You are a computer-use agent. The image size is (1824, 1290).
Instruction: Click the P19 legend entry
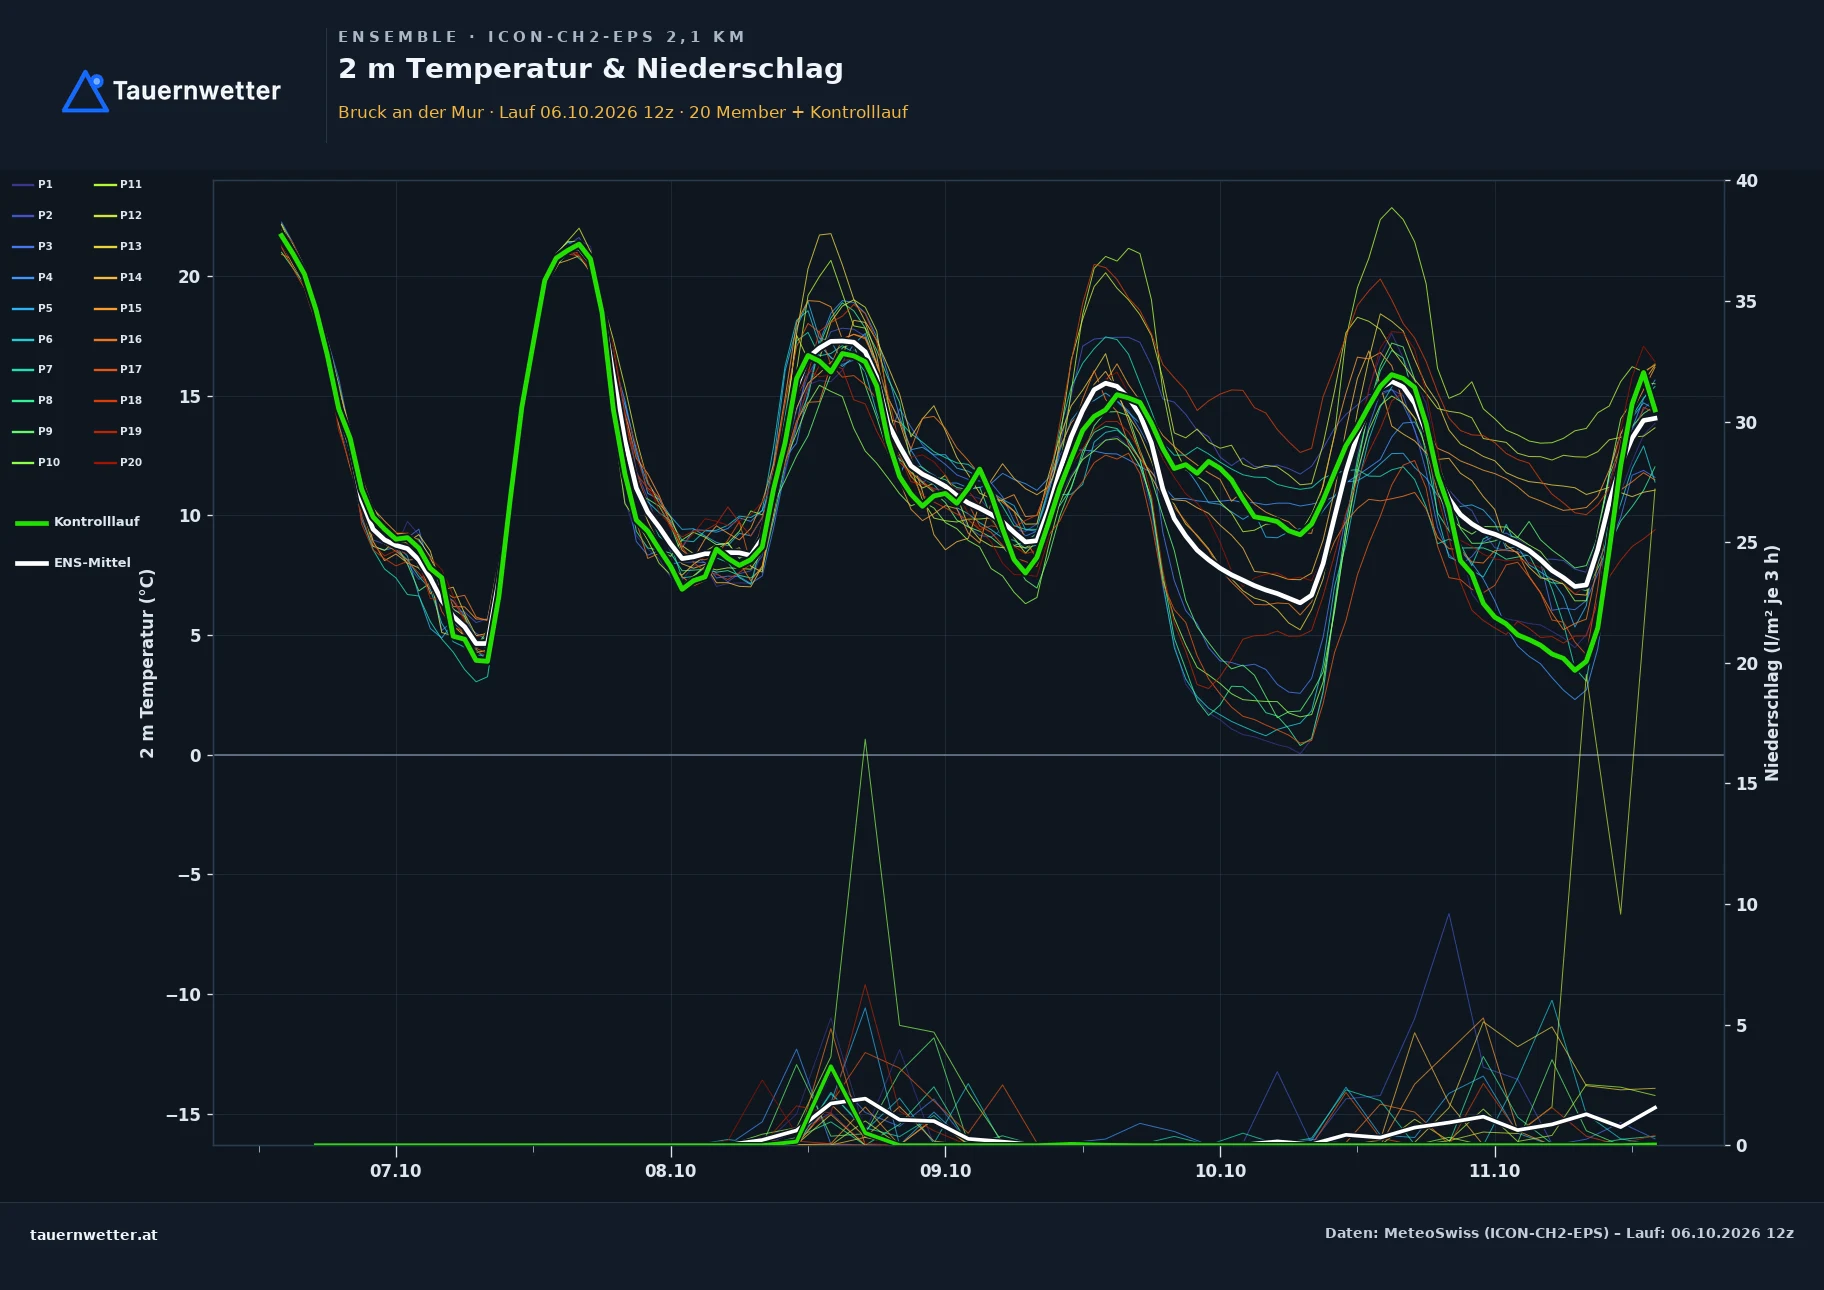[x=118, y=431]
